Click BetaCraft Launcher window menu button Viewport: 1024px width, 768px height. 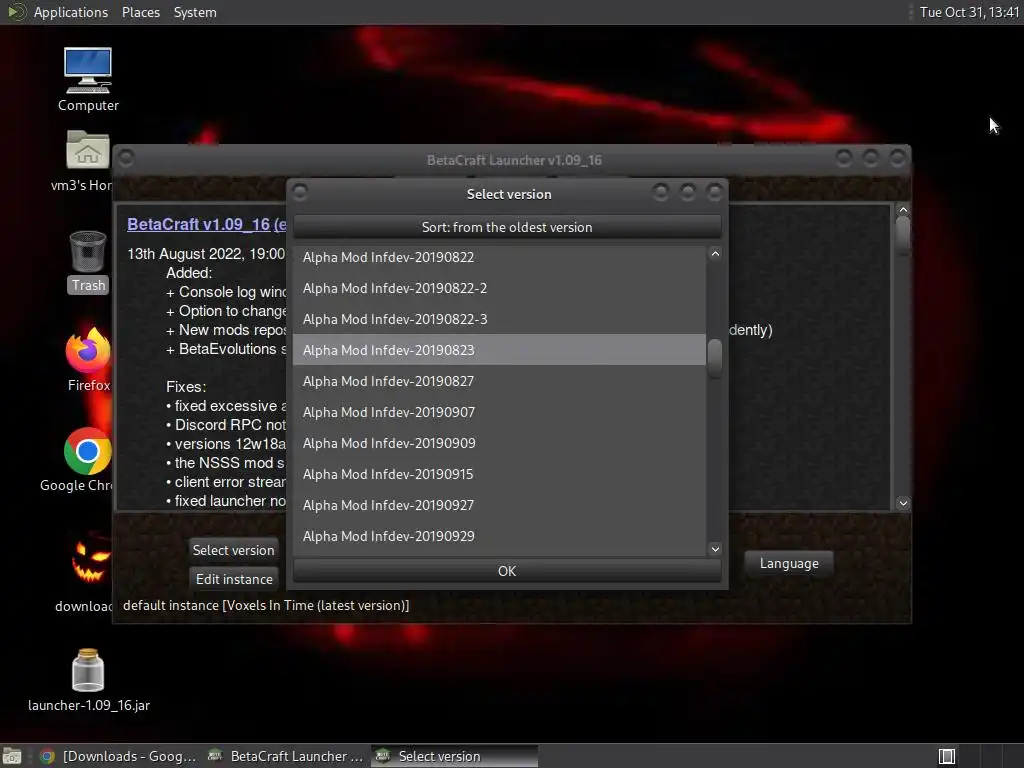126,158
